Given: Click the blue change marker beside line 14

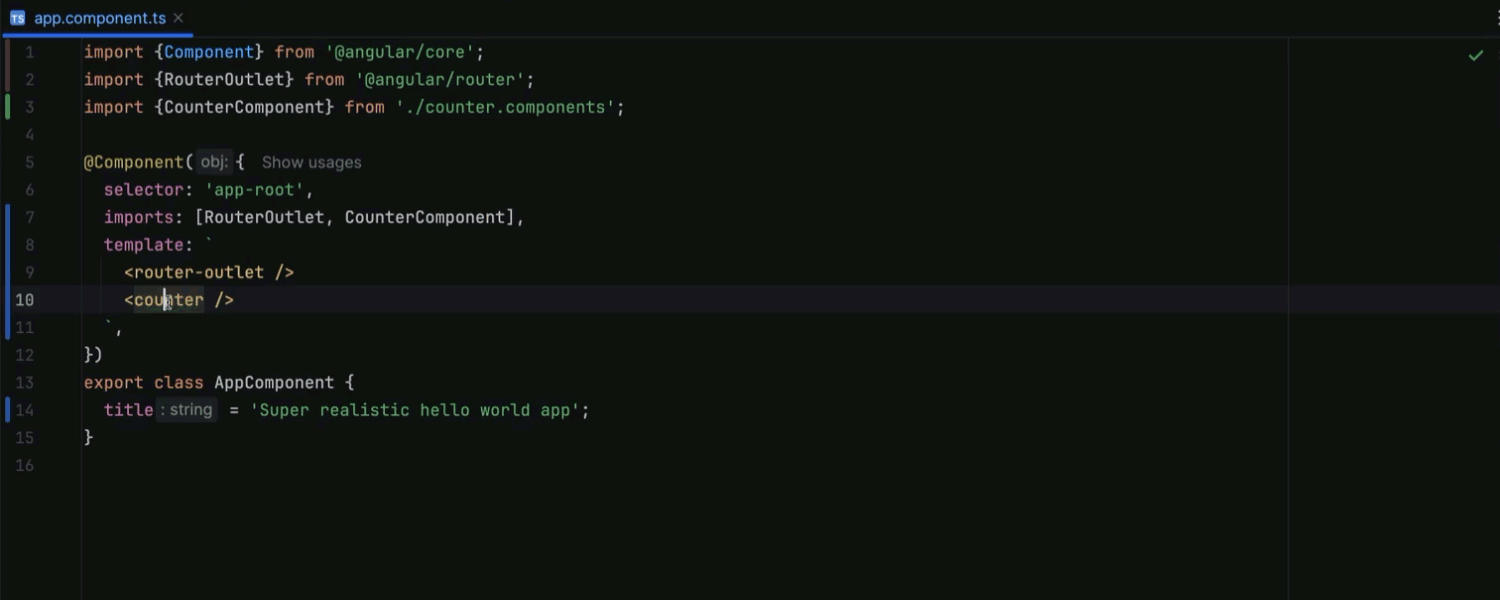Looking at the screenshot, I should coord(8,410).
